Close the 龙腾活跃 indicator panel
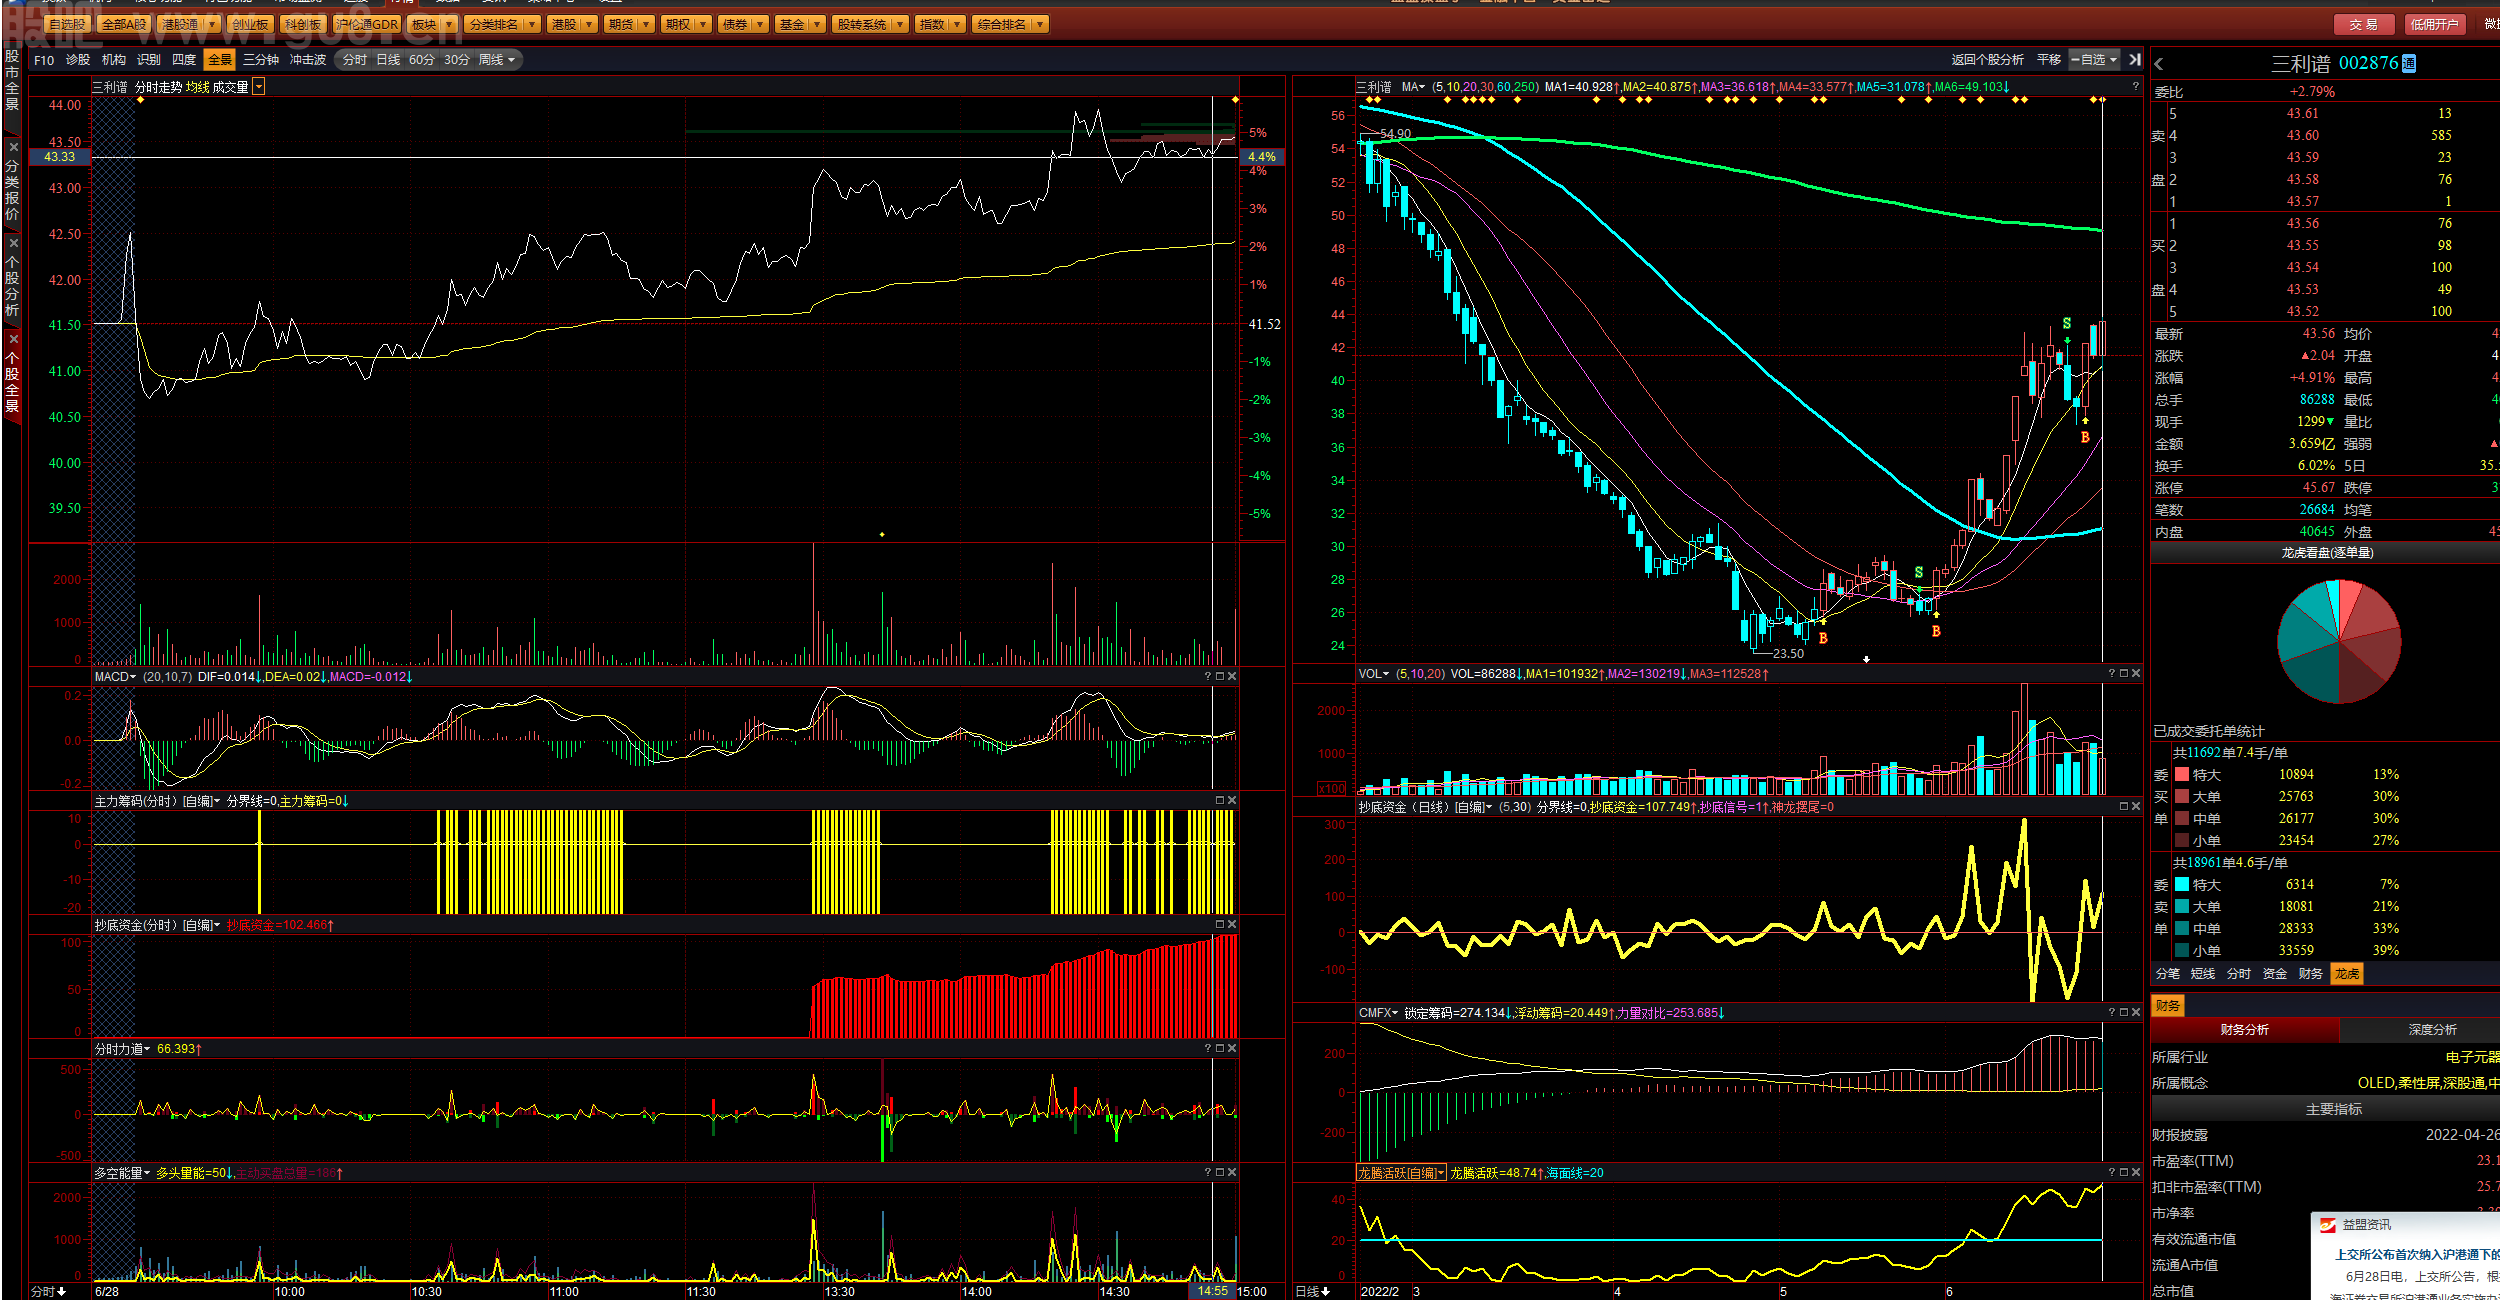 pos(2136,1173)
